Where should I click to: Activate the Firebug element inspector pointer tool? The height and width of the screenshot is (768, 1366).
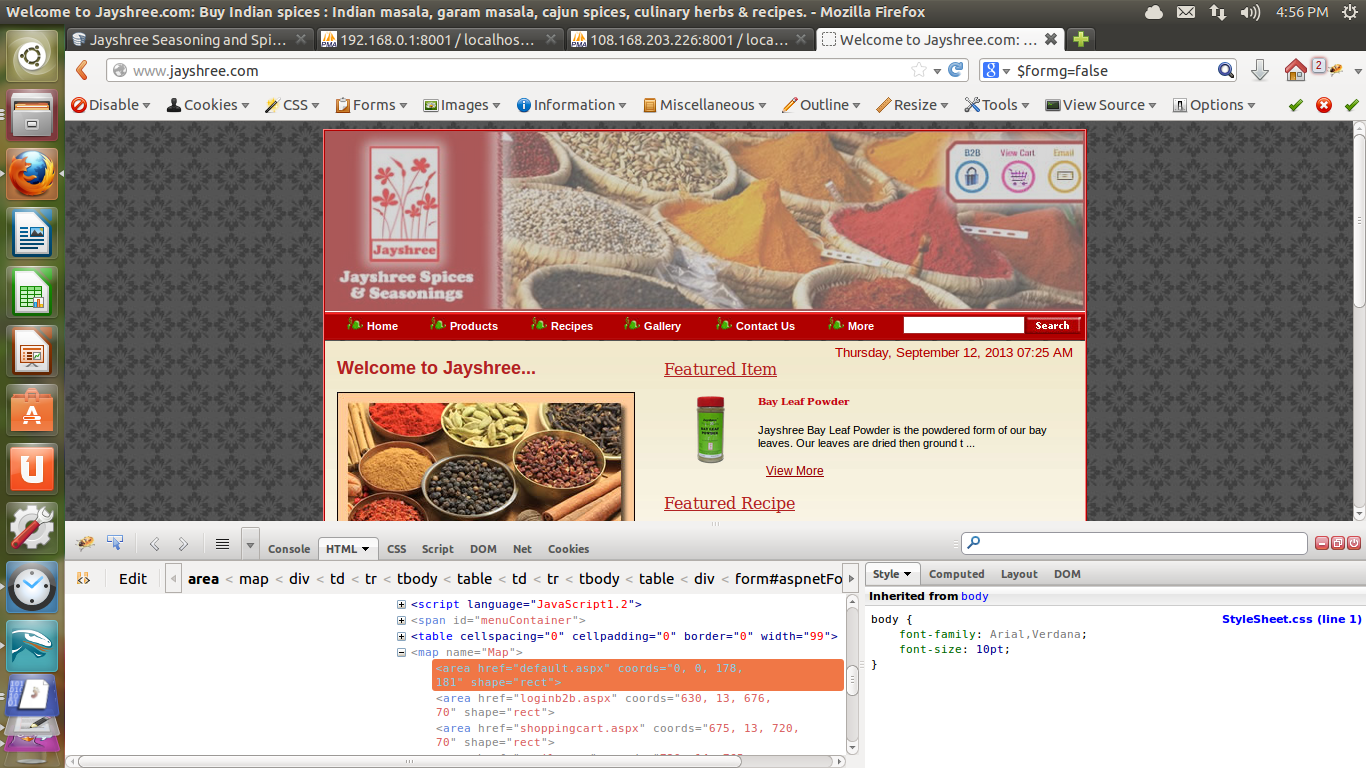(115, 543)
